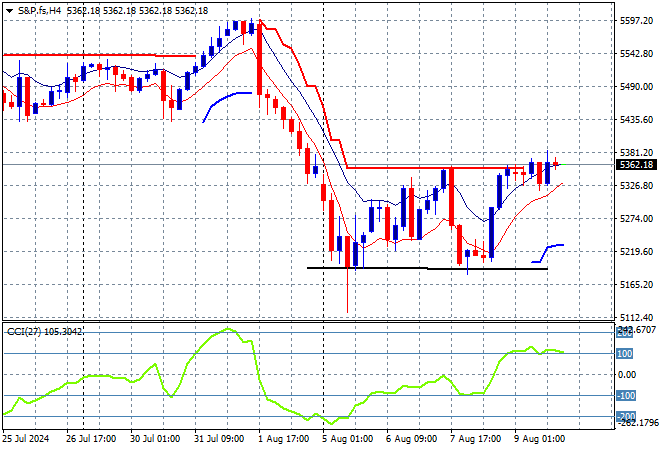The image size is (660, 450).
Task: Click the 1 Aug 17:00 time label
Action: tap(284, 439)
